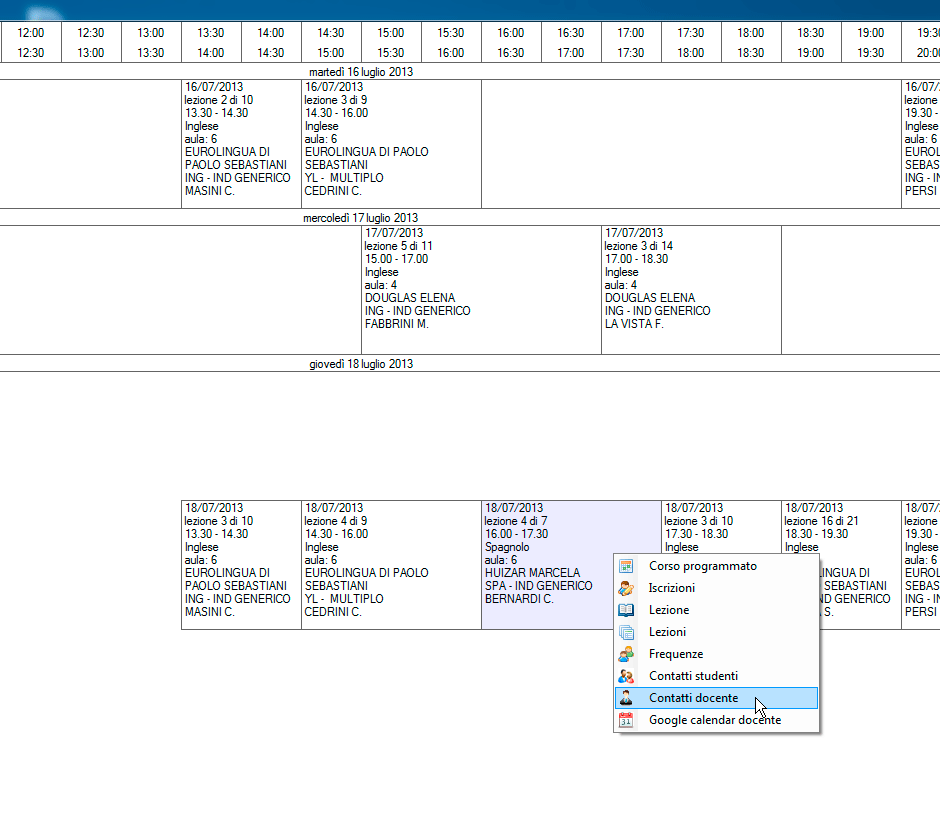Viewport: 940px width, 820px height.
Task: Choose Contatti studenti menu entry
Action: coord(716,676)
